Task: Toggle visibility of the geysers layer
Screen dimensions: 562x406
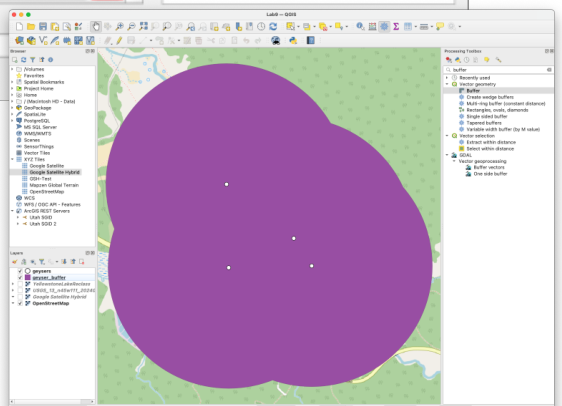Action: tap(20, 271)
